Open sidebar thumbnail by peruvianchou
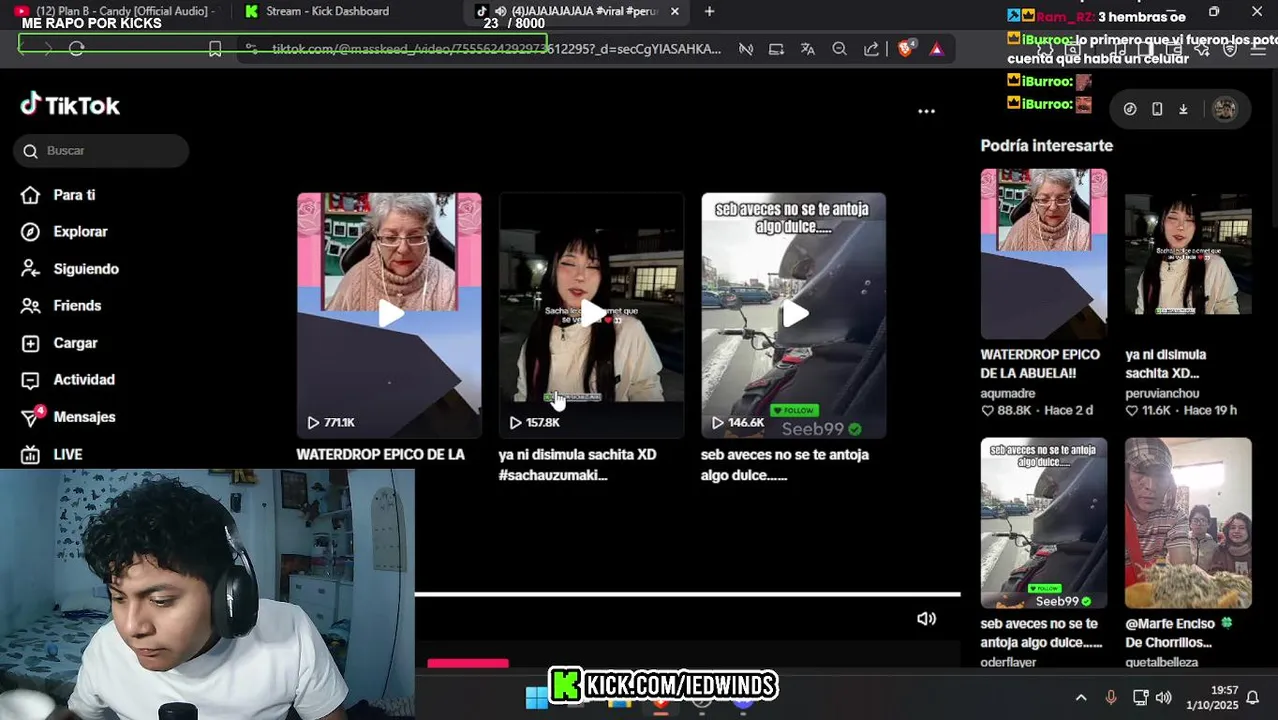This screenshot has width=1278, height=720. pyautogui.click(x=1188, y=254)
